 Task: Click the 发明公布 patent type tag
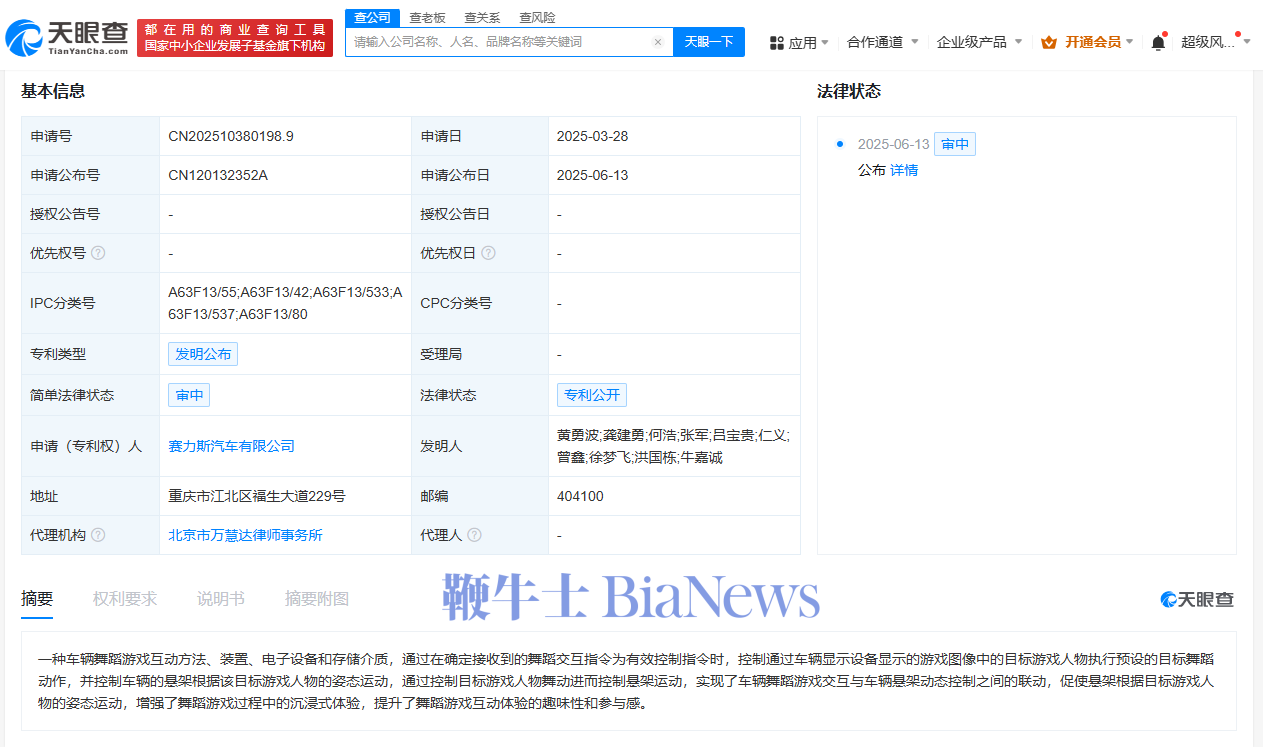click(203, 354)
